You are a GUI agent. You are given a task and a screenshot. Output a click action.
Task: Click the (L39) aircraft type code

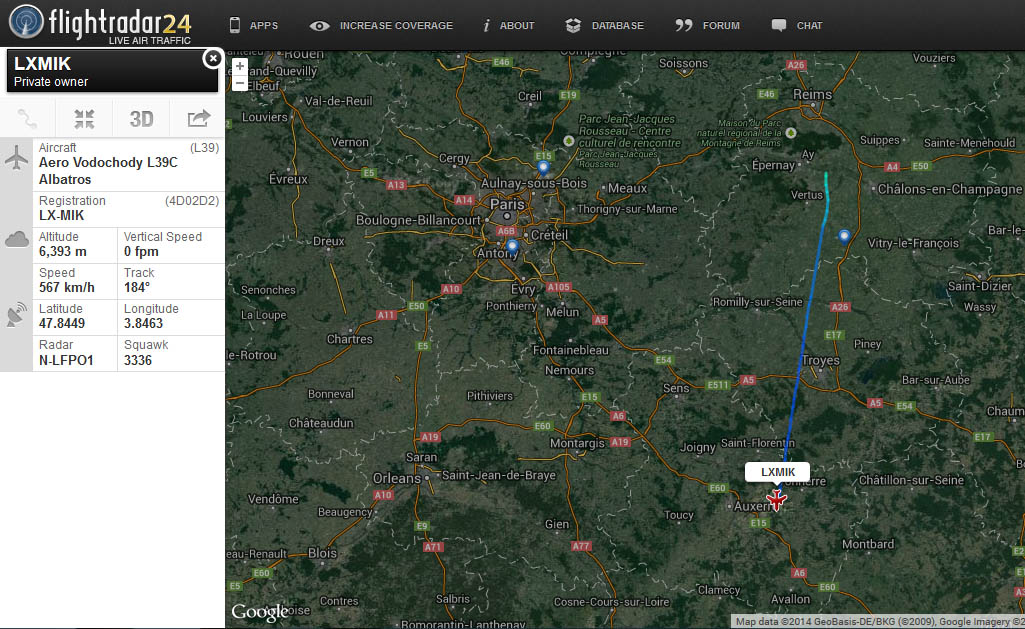coord(205,148)
